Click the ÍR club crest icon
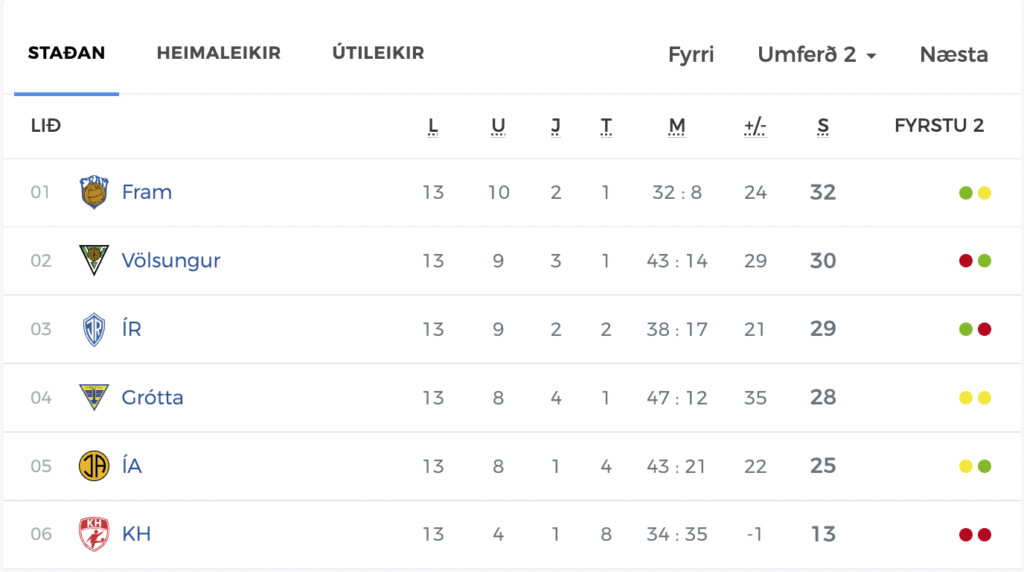Viewport: 1024px width, 572px height. tap(94, 329)
